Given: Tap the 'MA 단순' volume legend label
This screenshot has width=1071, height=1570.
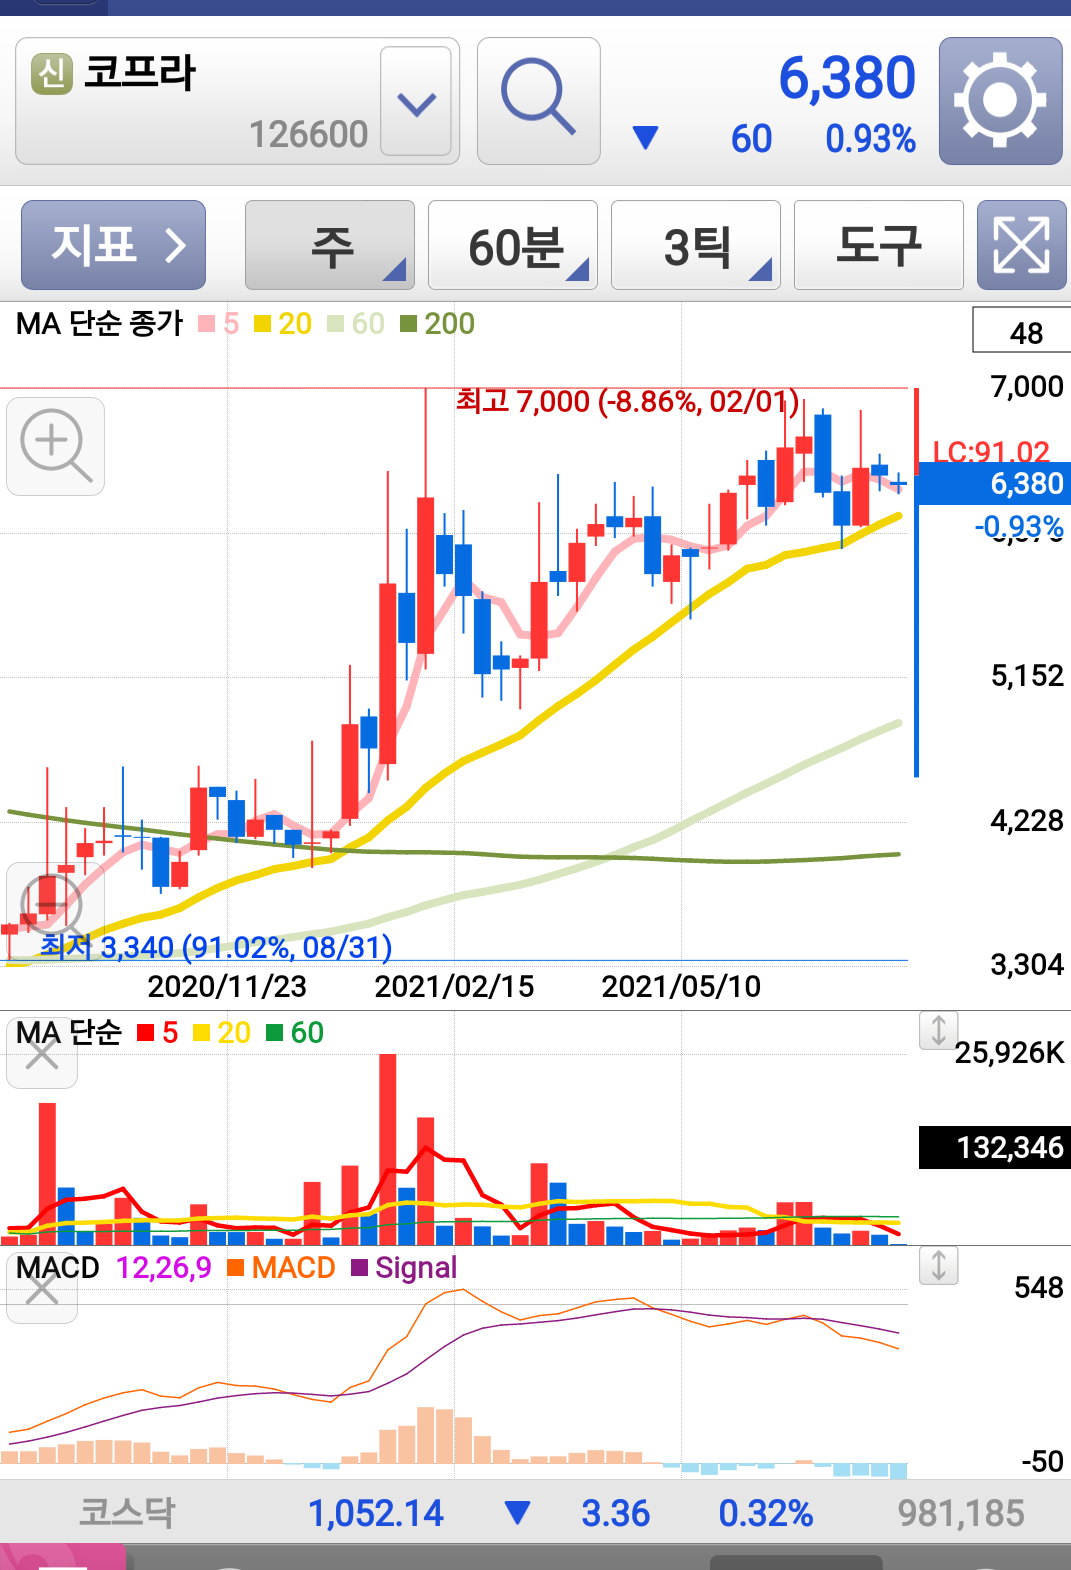Looking at the screenshot, I should [69, 1032].
